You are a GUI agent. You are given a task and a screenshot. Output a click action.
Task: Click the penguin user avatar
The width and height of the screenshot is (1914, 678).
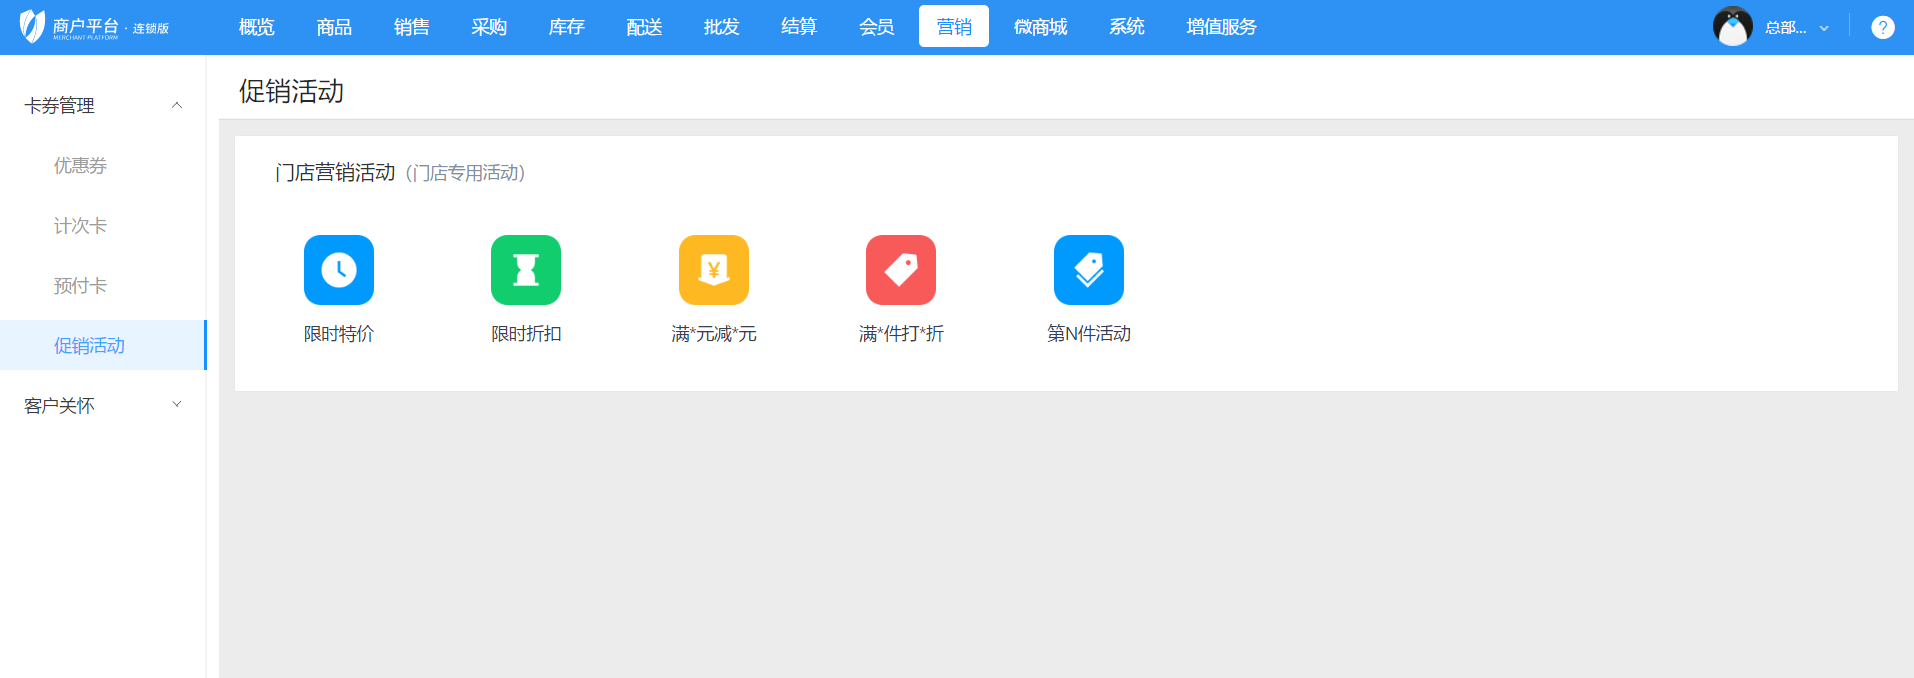tap(1732, 27)
